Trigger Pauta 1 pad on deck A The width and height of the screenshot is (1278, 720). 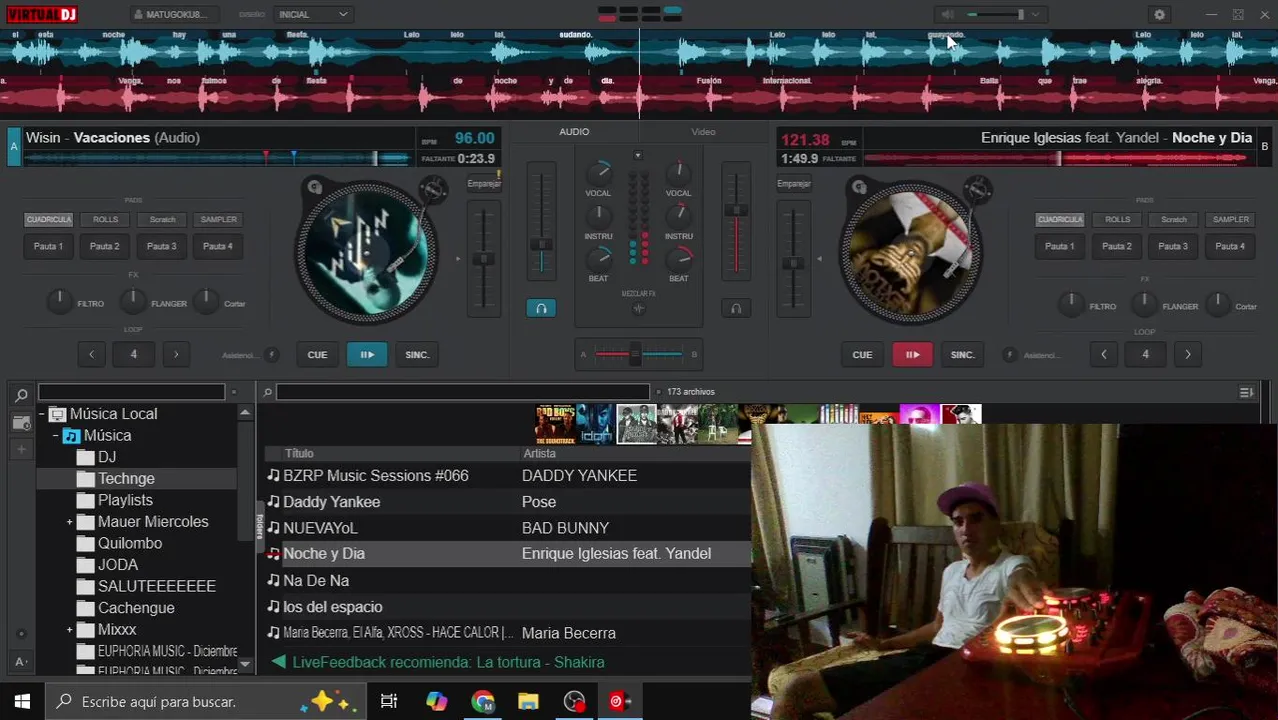click(48, 246)
